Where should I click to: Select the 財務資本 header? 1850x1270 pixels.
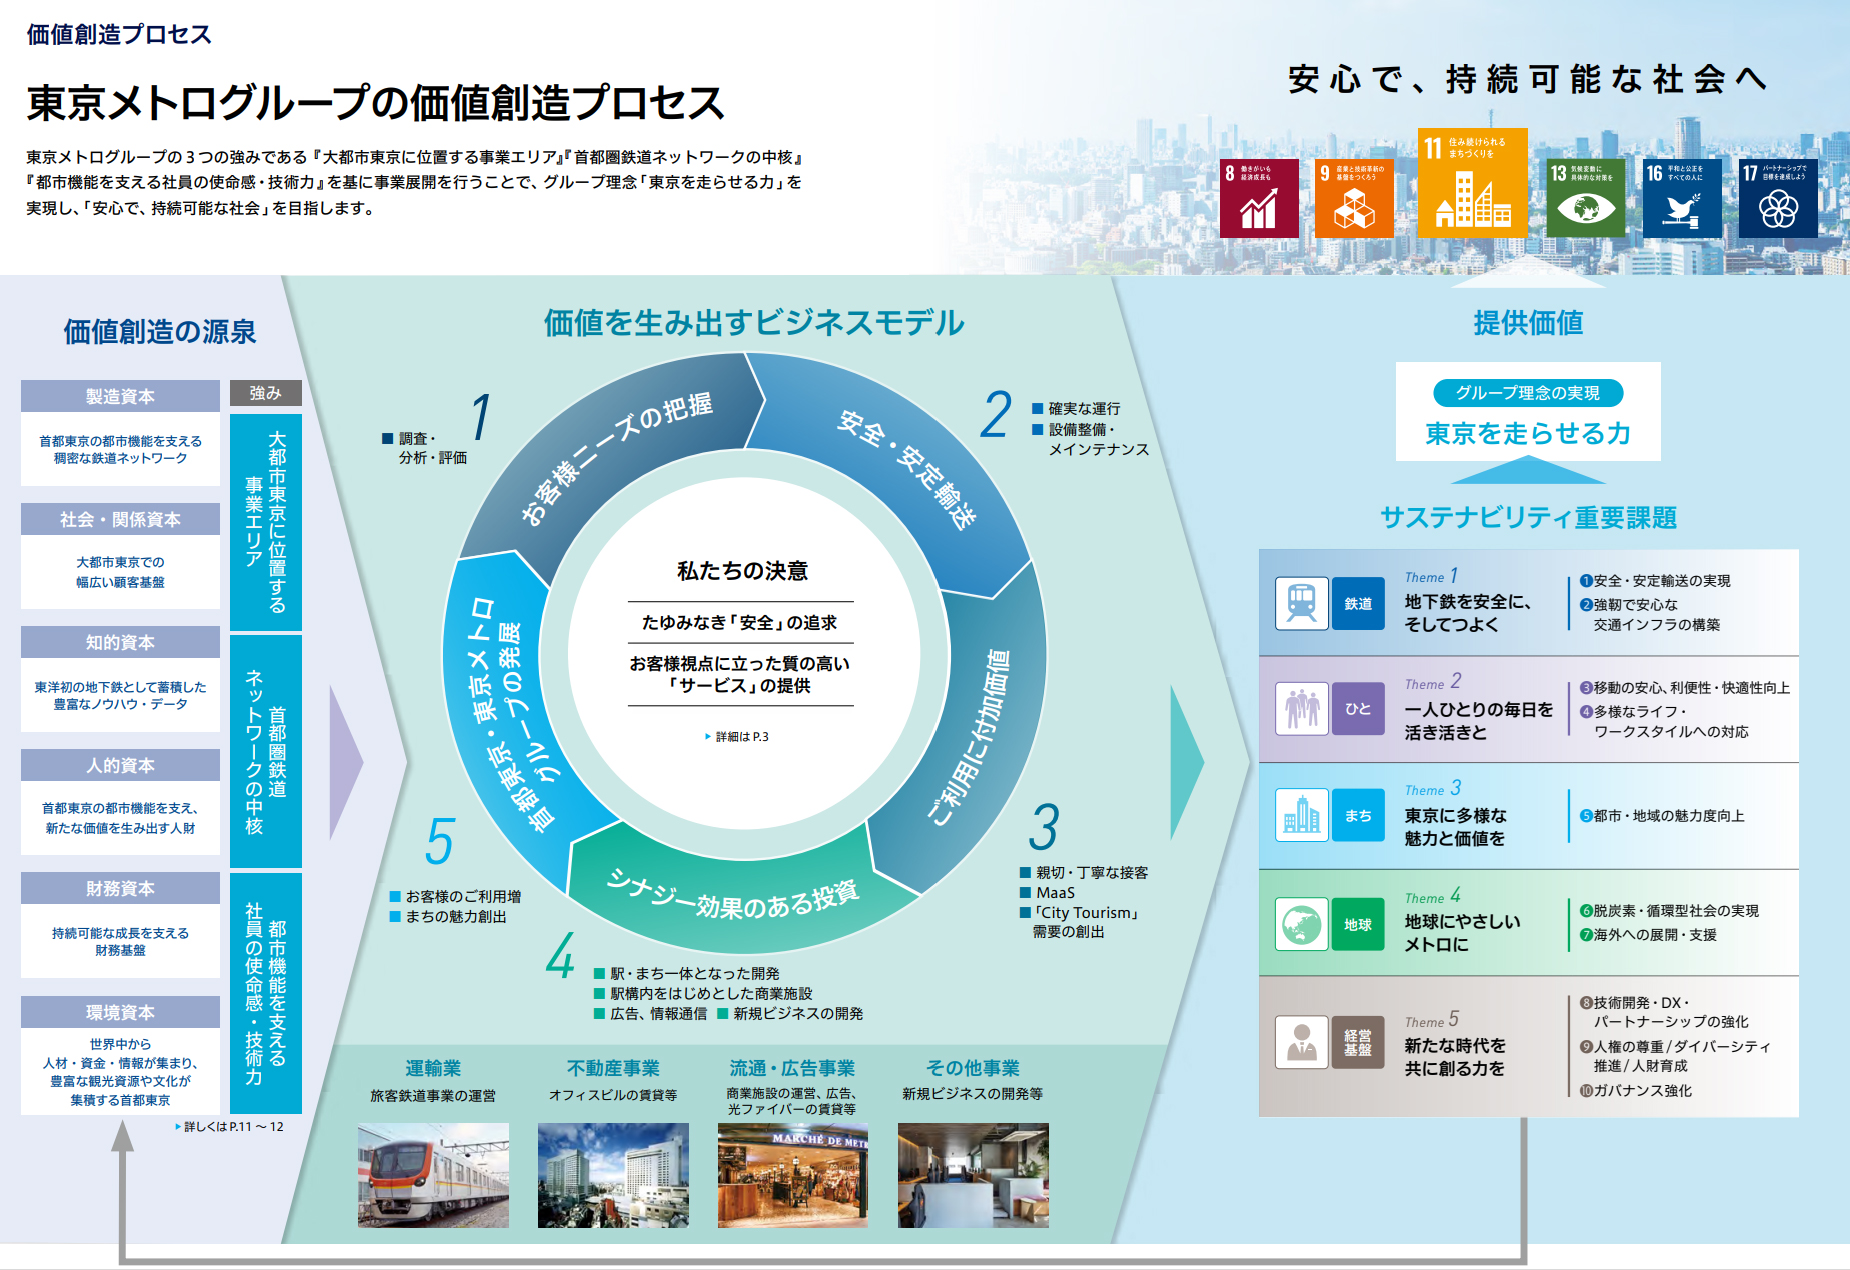[120, 888]
